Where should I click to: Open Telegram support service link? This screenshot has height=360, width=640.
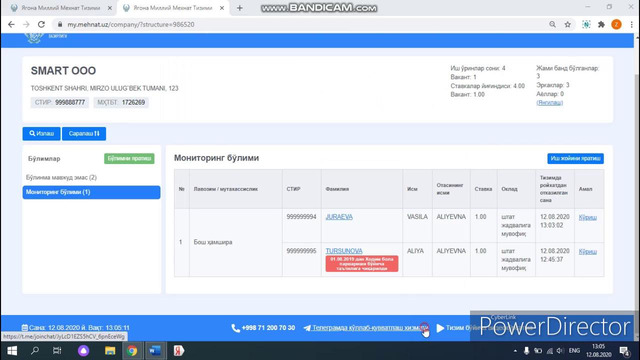point(366,328)
